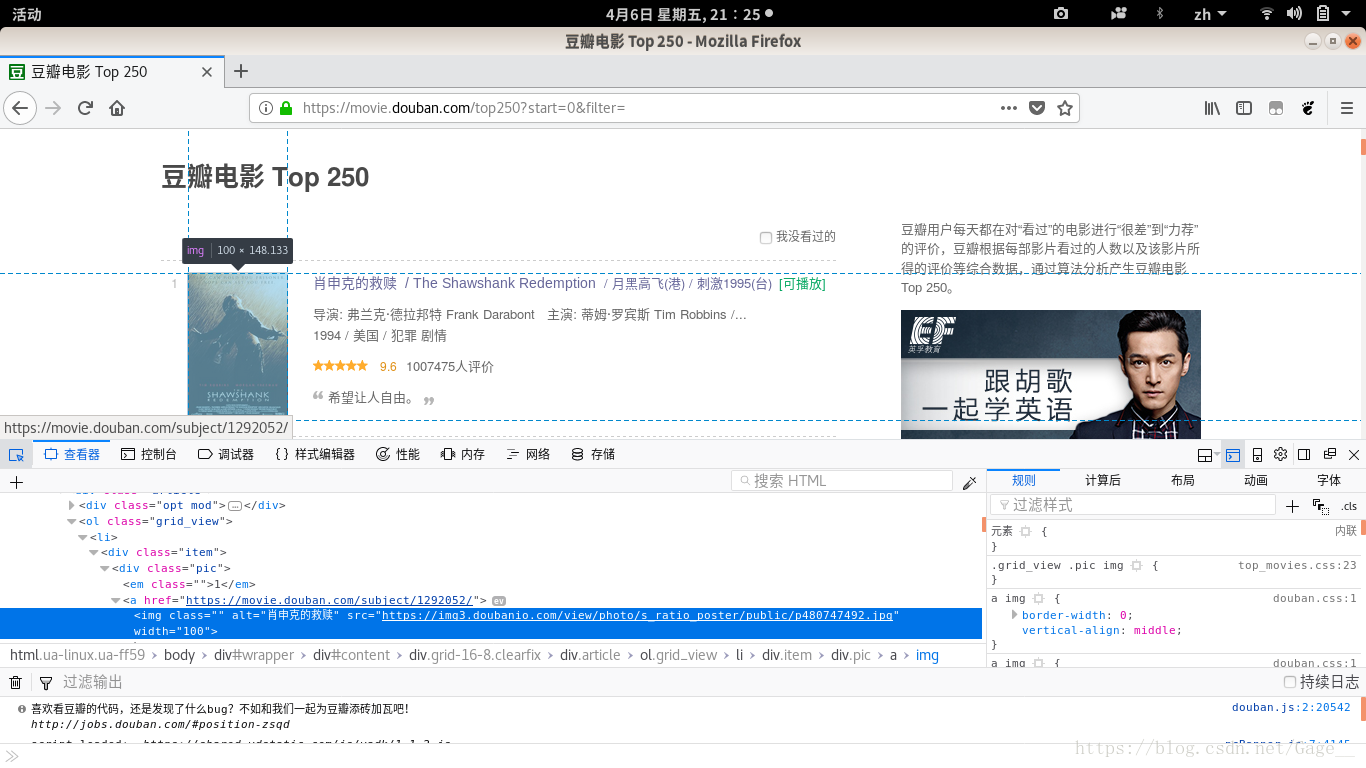Select the 查看器 inspector tab
Screen dimensions: 1366x768
pos(72,455)
